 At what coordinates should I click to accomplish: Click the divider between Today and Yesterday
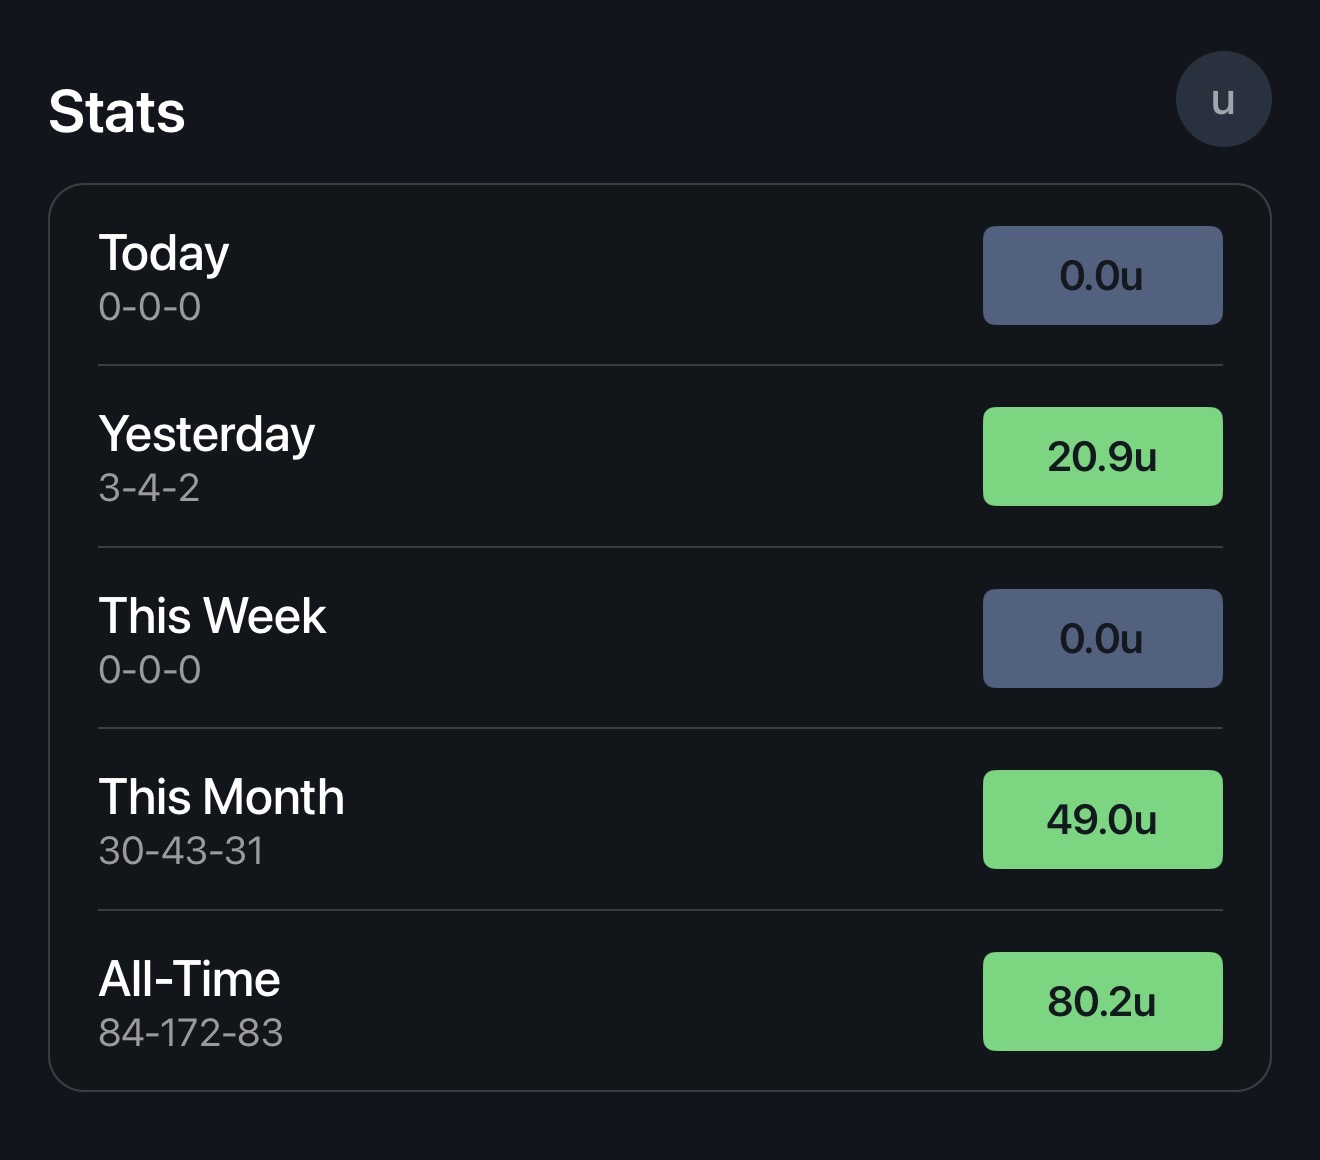point(660,365)
